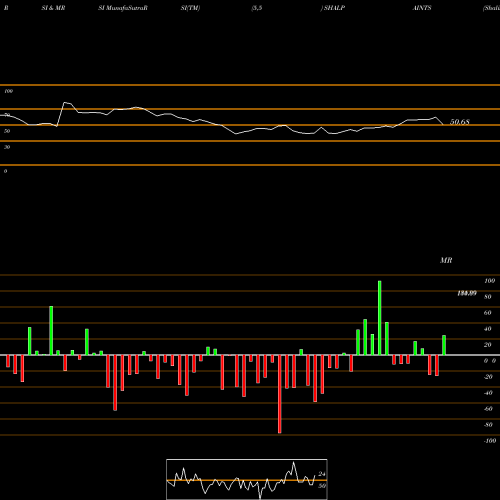This screenshot has width=500, height=500.
Task: Click the "SI(TM)" header text
Action: pyautogui.click(x=190, y=8)
